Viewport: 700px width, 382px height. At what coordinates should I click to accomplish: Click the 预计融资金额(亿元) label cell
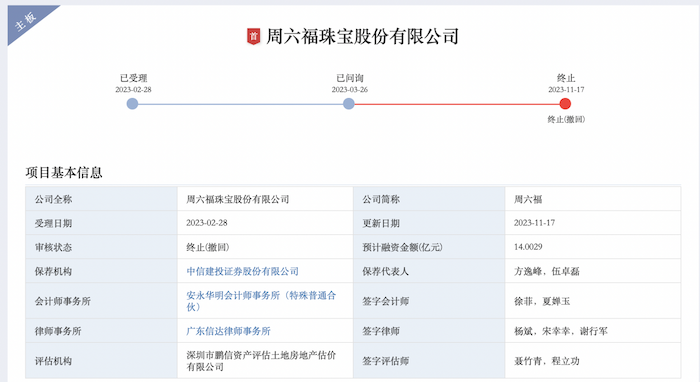[429, 247]
